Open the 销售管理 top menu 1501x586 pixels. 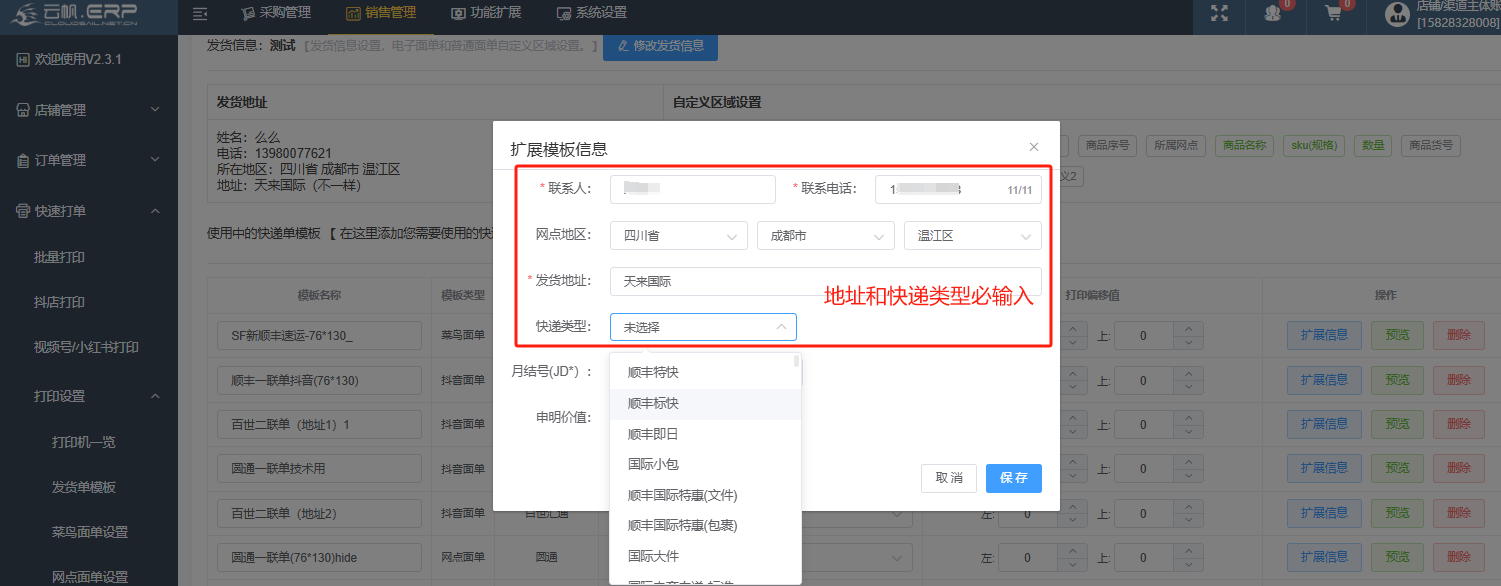pyautogui.click(x=380, y=13)
